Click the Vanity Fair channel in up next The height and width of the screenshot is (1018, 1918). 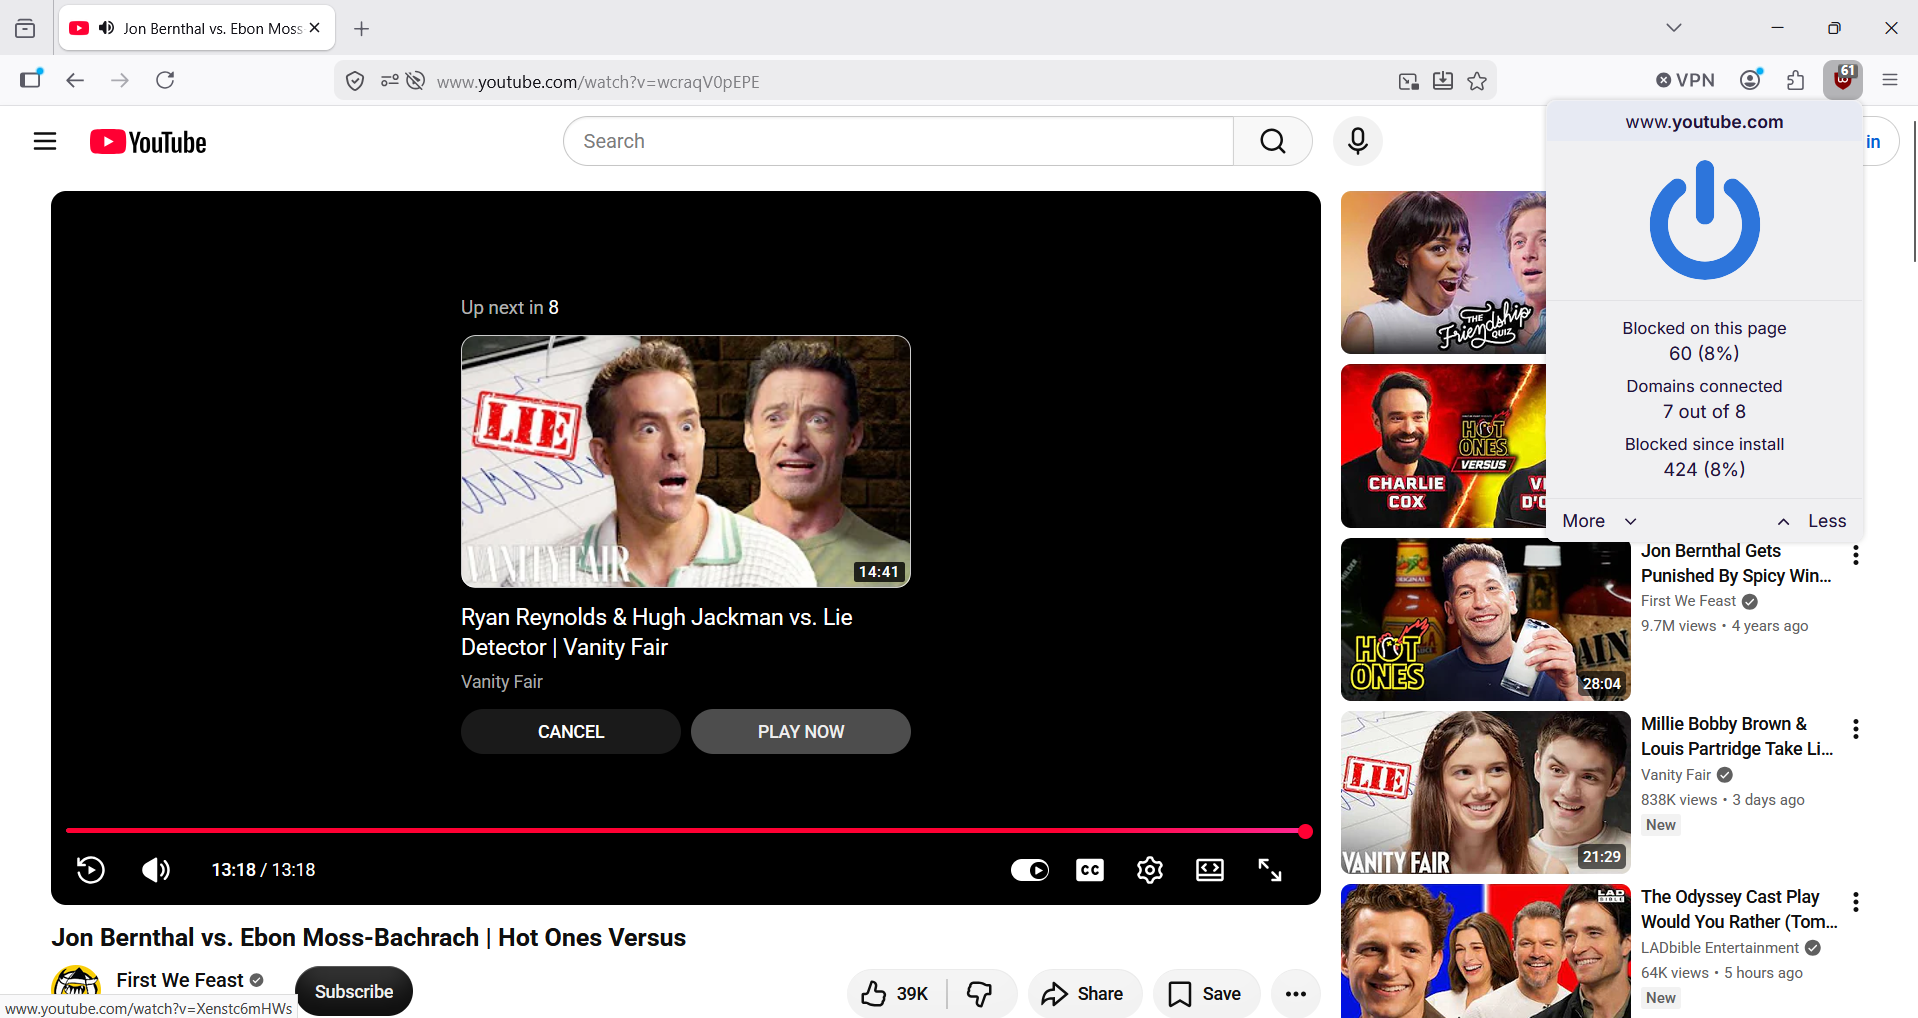pyautogui.click(x=502, y=682)
